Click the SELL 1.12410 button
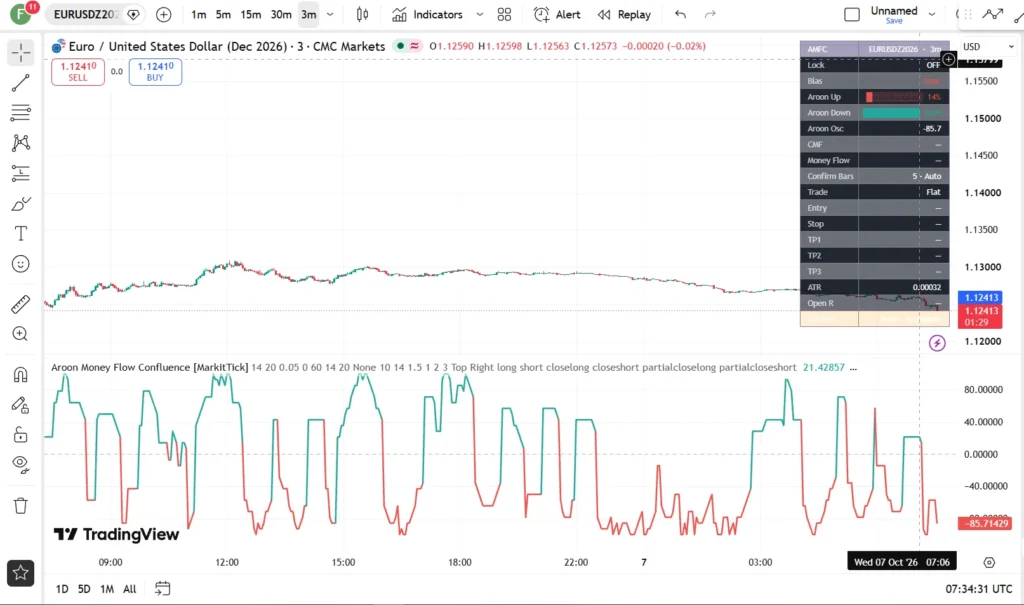The width and height of the screenshot is (1024, 605). (x=78, y=72)
